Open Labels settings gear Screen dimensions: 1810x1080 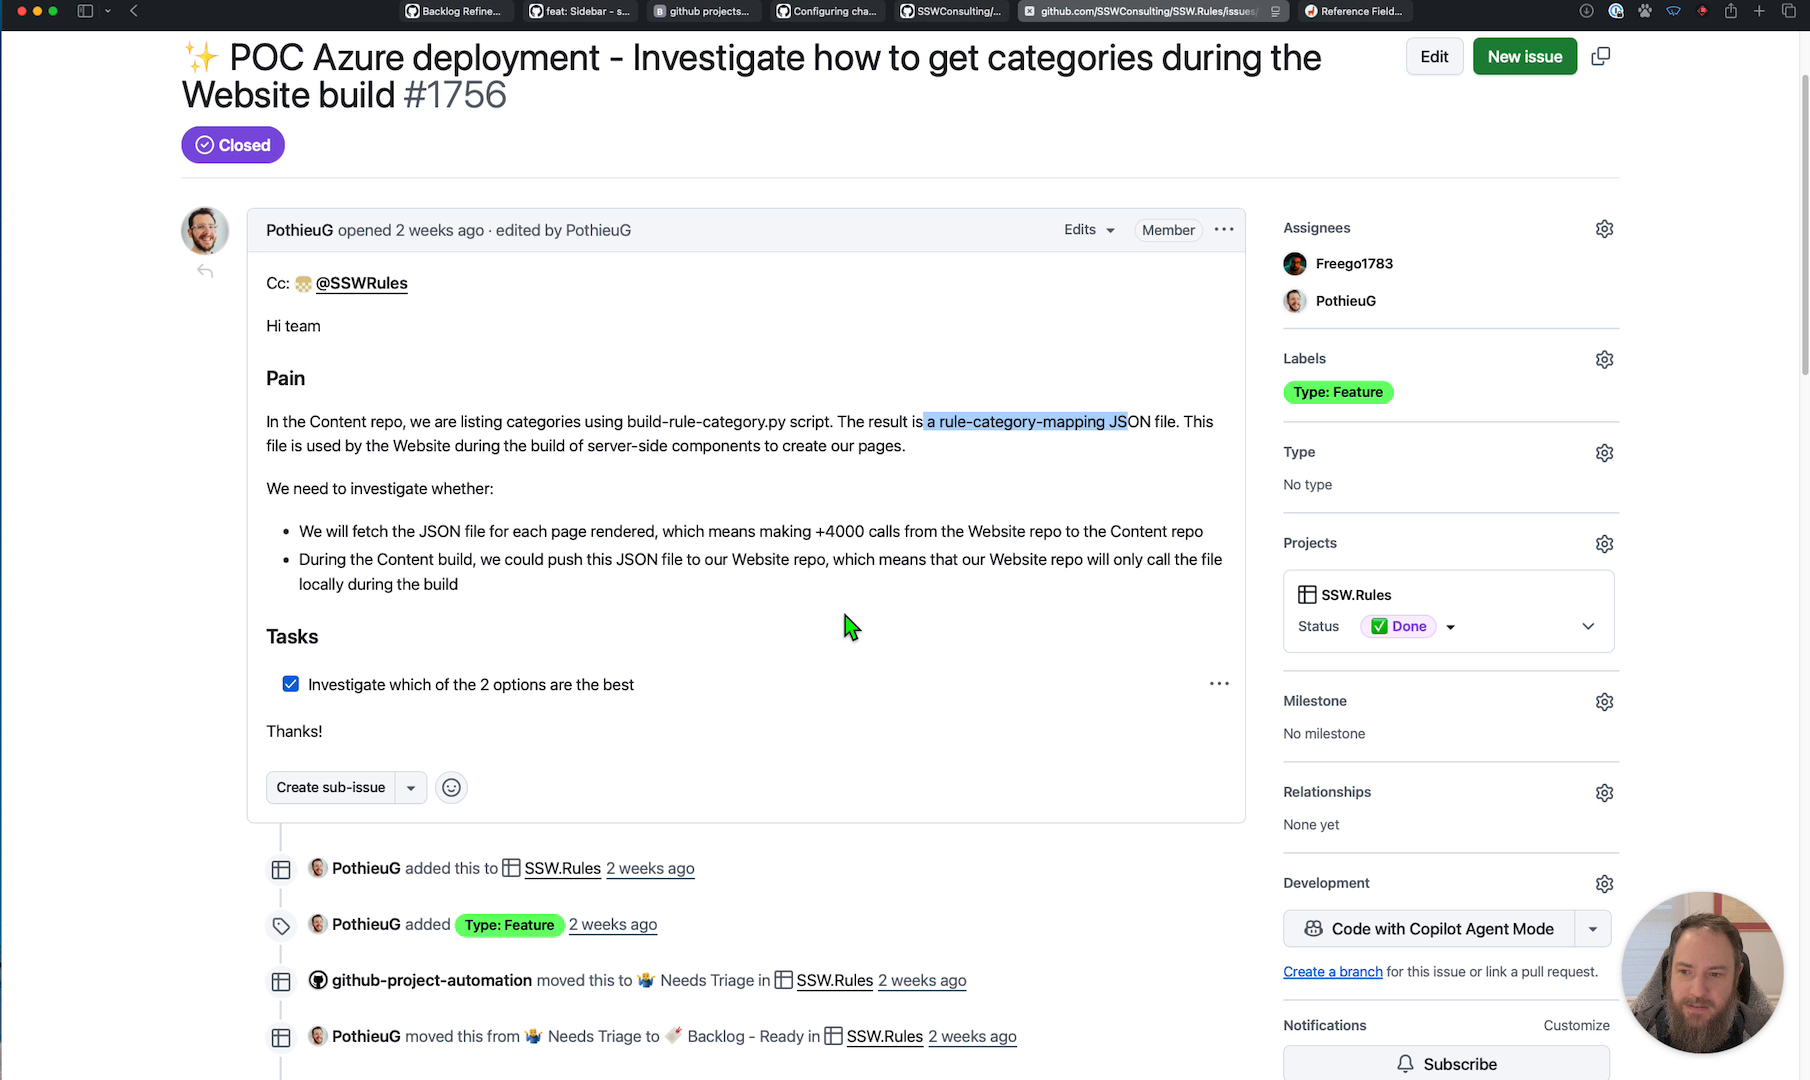(1604, 360)
